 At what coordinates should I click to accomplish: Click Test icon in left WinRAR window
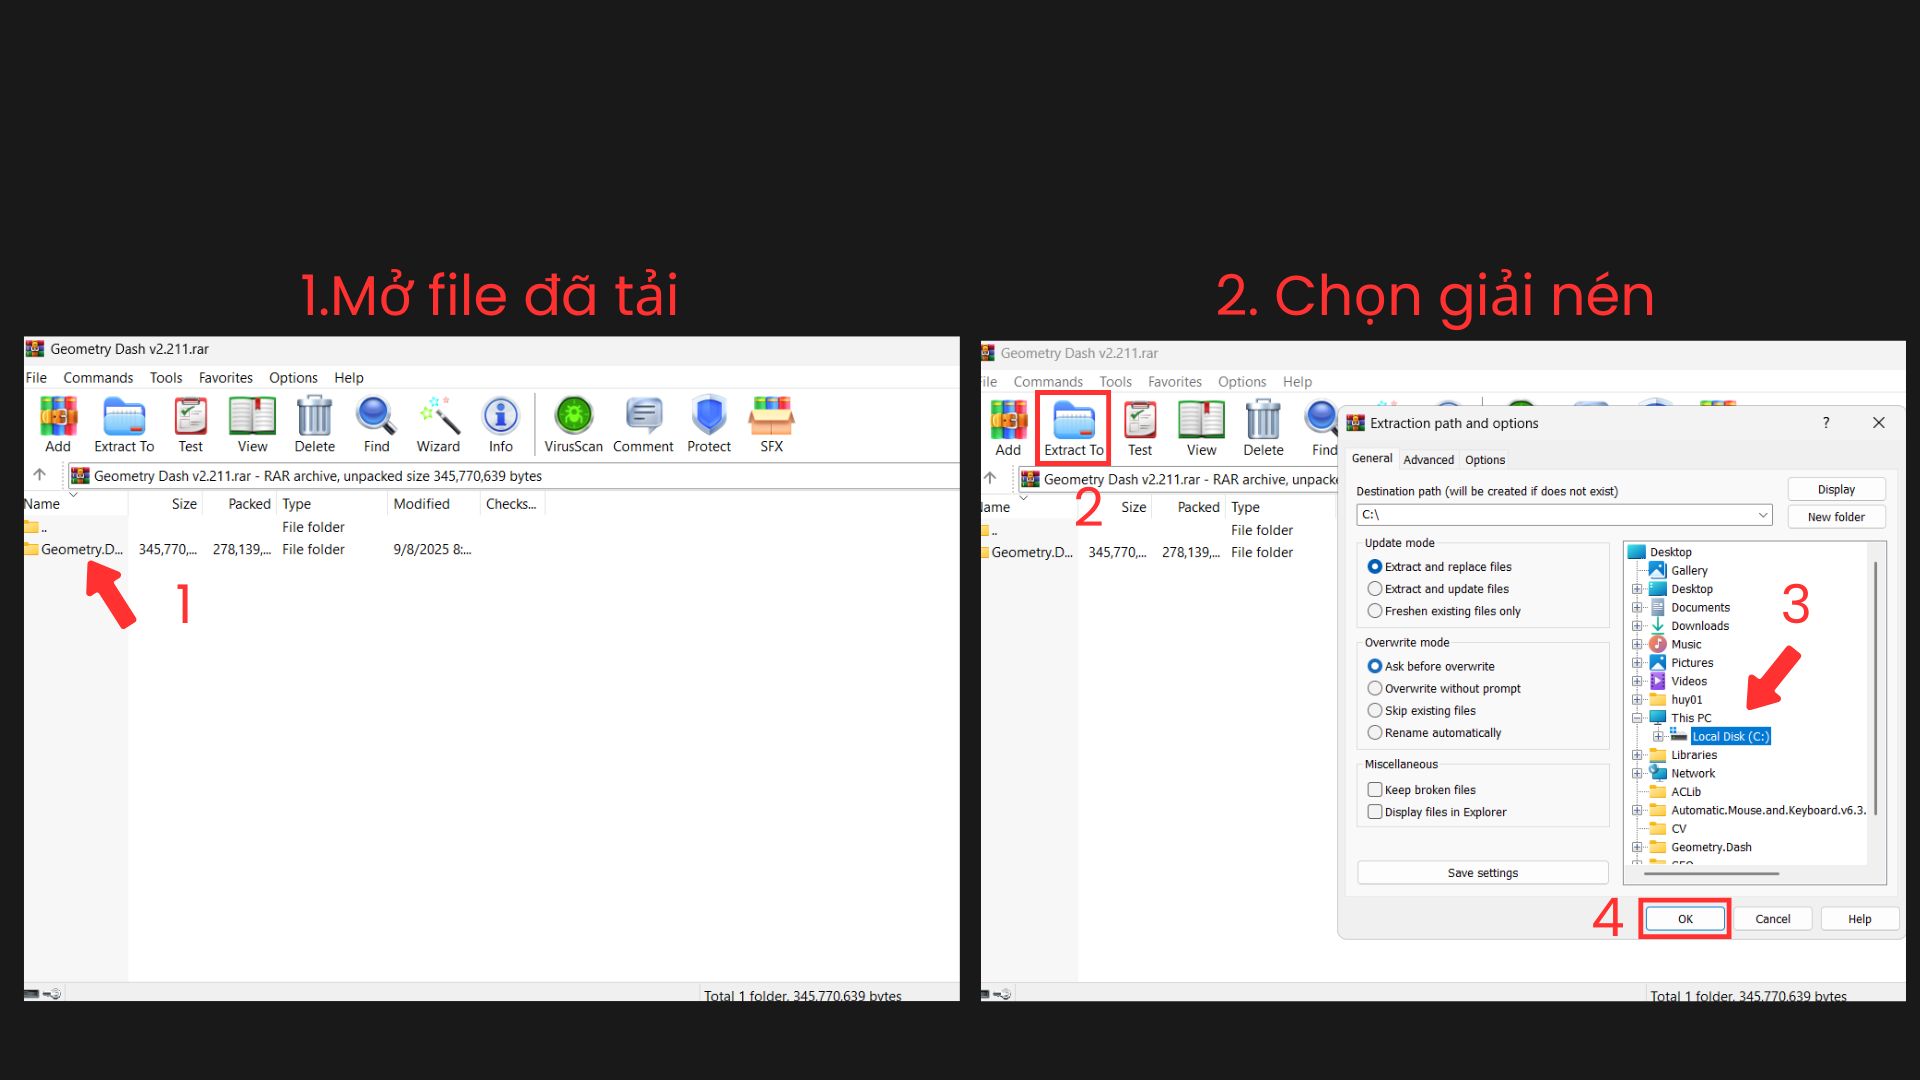point(190,424)
